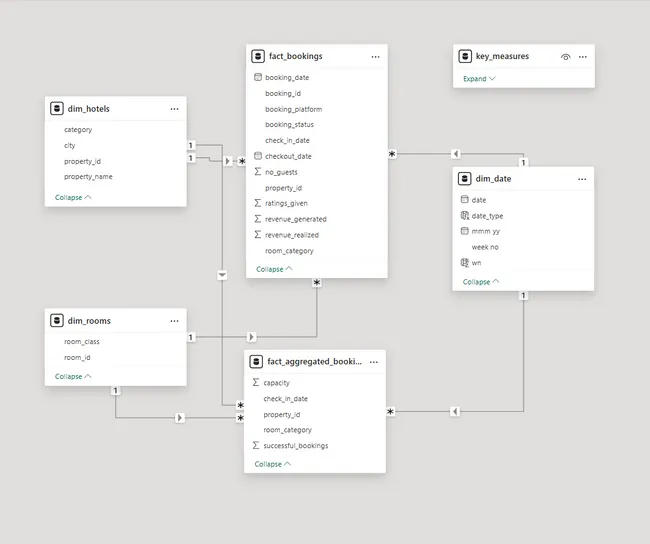
Task: Click calculated column icon beside date_type
Action: (465, 216)
